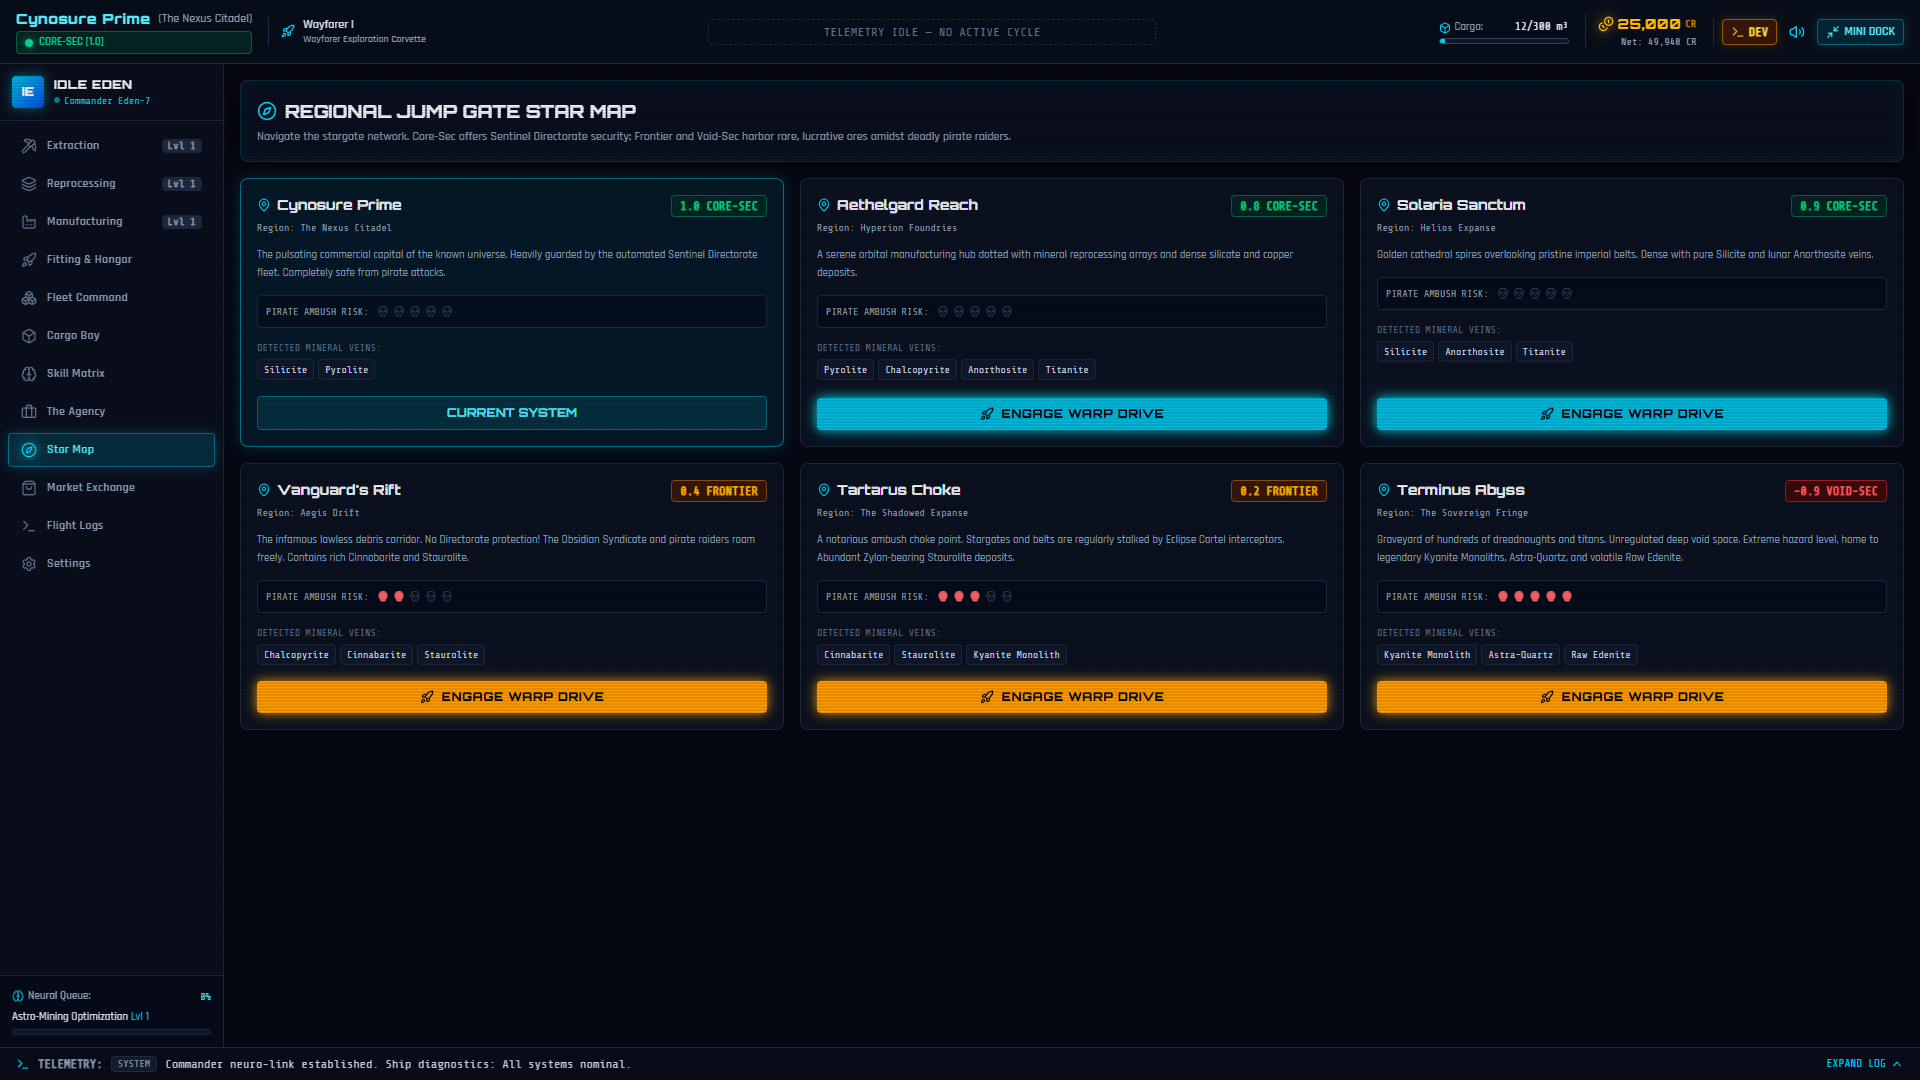1920x1080 pixels.
Task: Engage warp drive to Terminus Abyss
Action: click(x=1632, y=697)
